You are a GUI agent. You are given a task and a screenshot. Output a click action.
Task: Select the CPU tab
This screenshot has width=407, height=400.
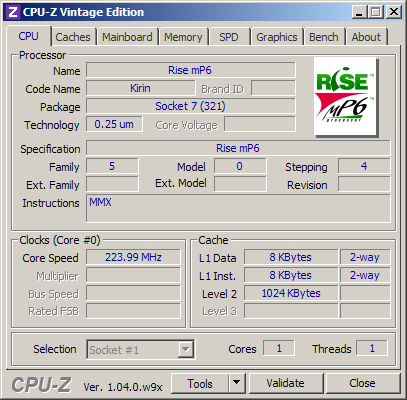(x=29, y=36)
